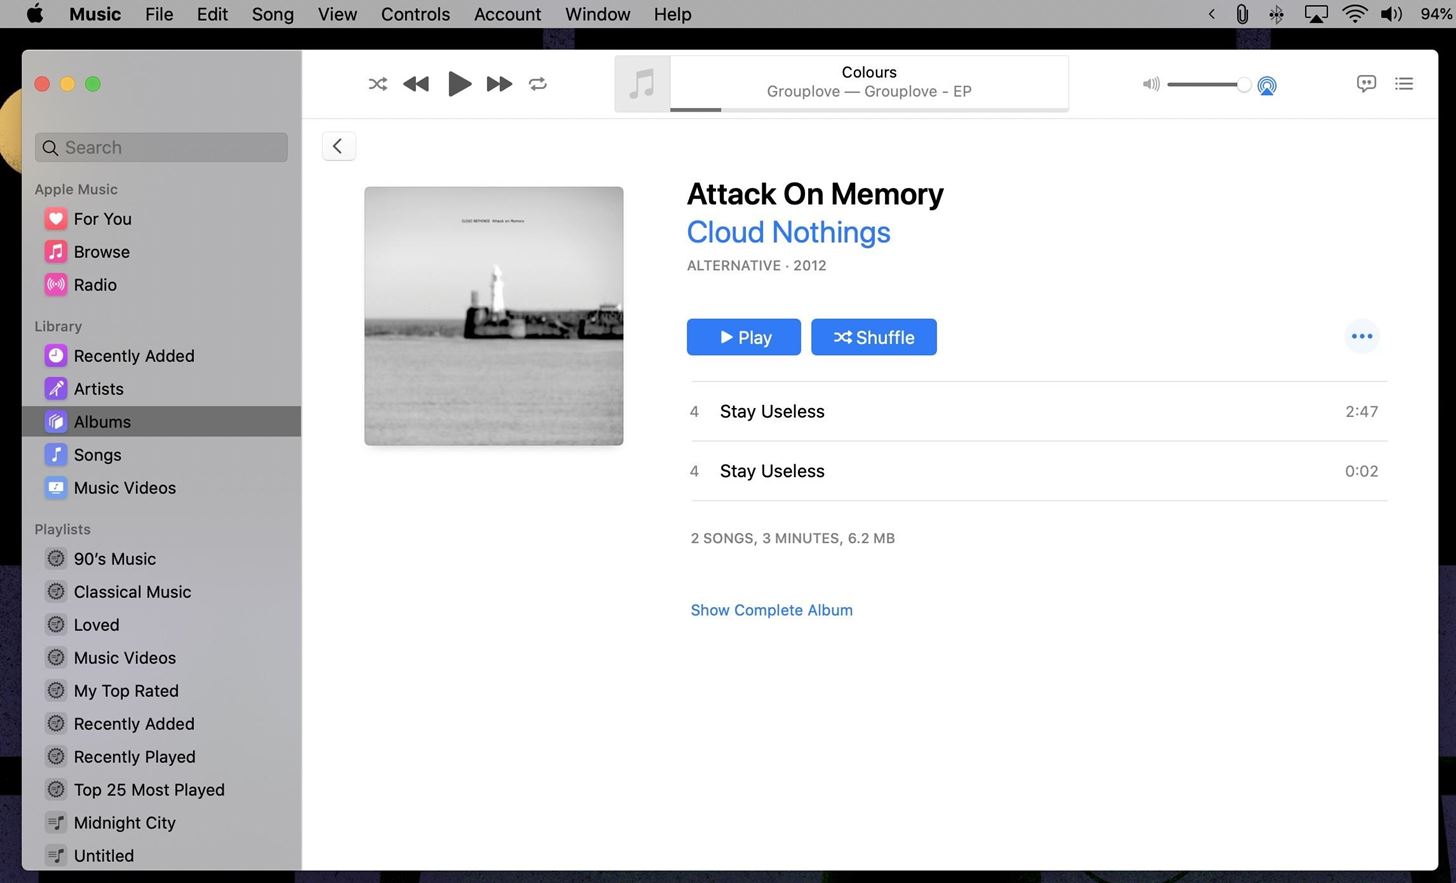Open the Window menu
1456x883 pixels.
pos(598,14)
